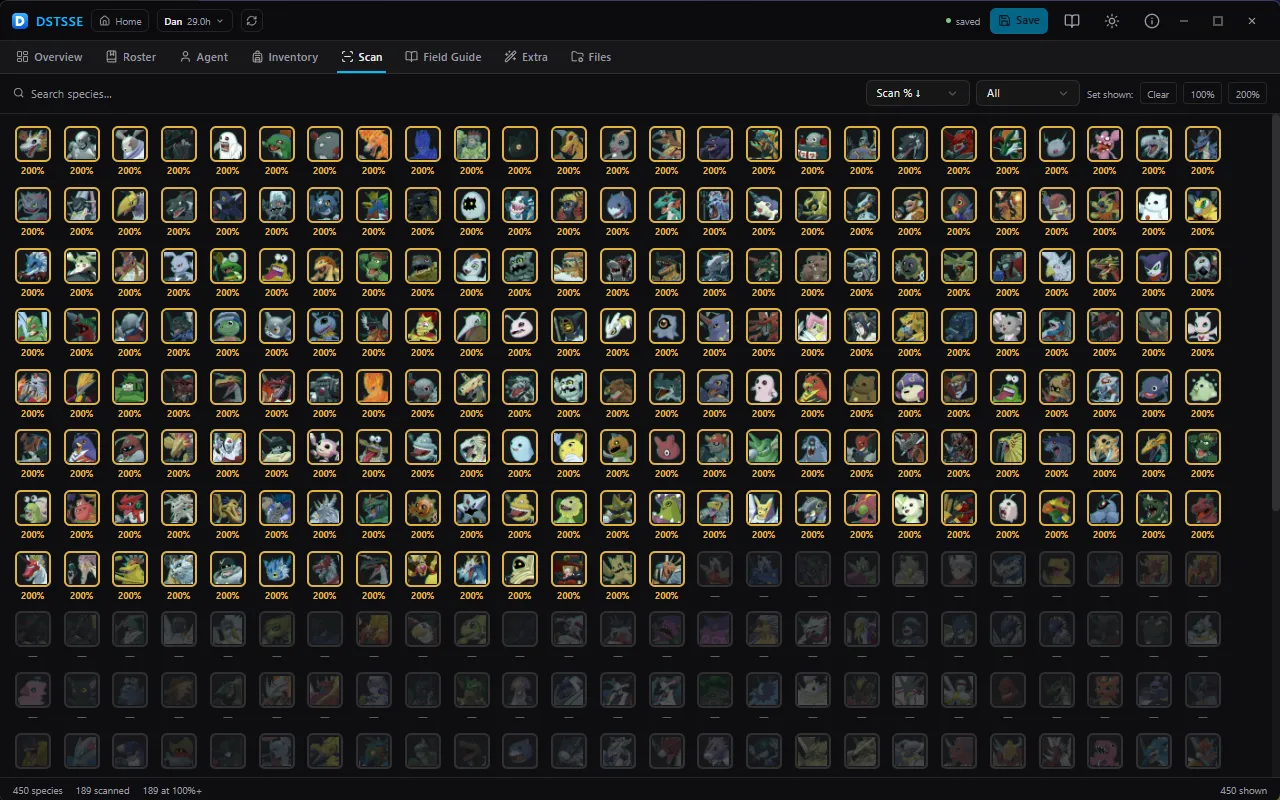
Task: Select the white star-shaped species thumbnail
Action: click(472, 509)
